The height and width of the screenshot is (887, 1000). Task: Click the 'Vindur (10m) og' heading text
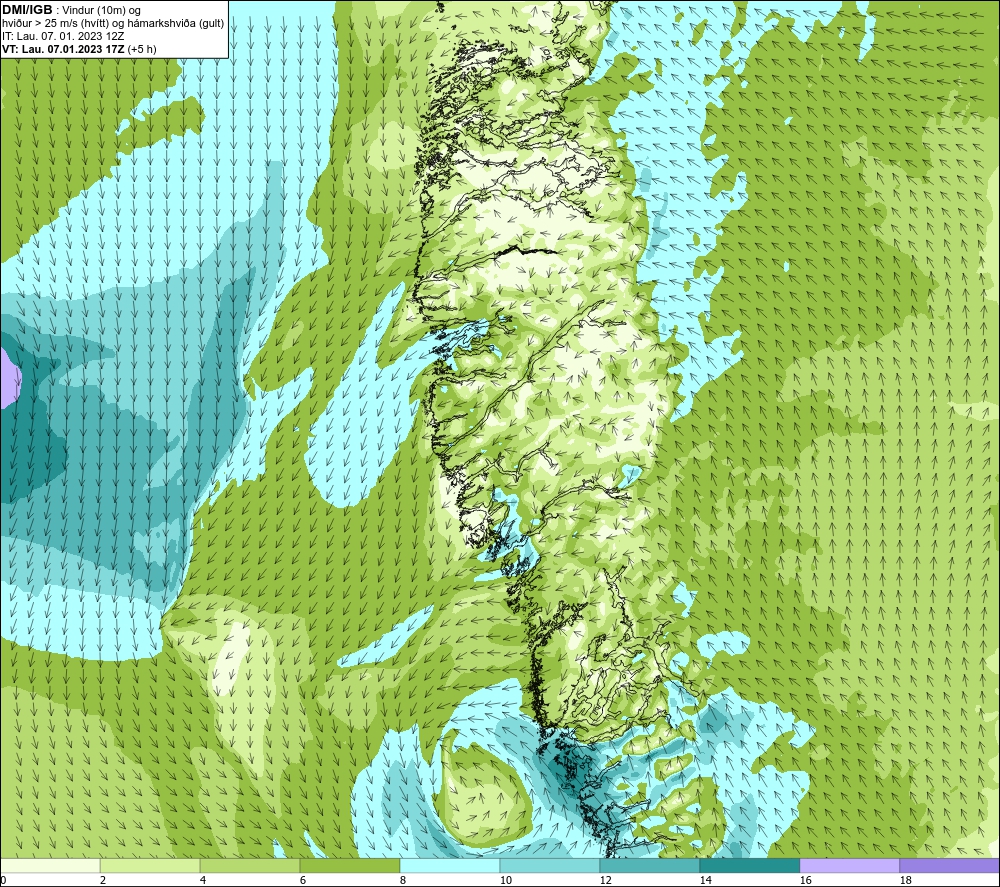pos(101,11)
